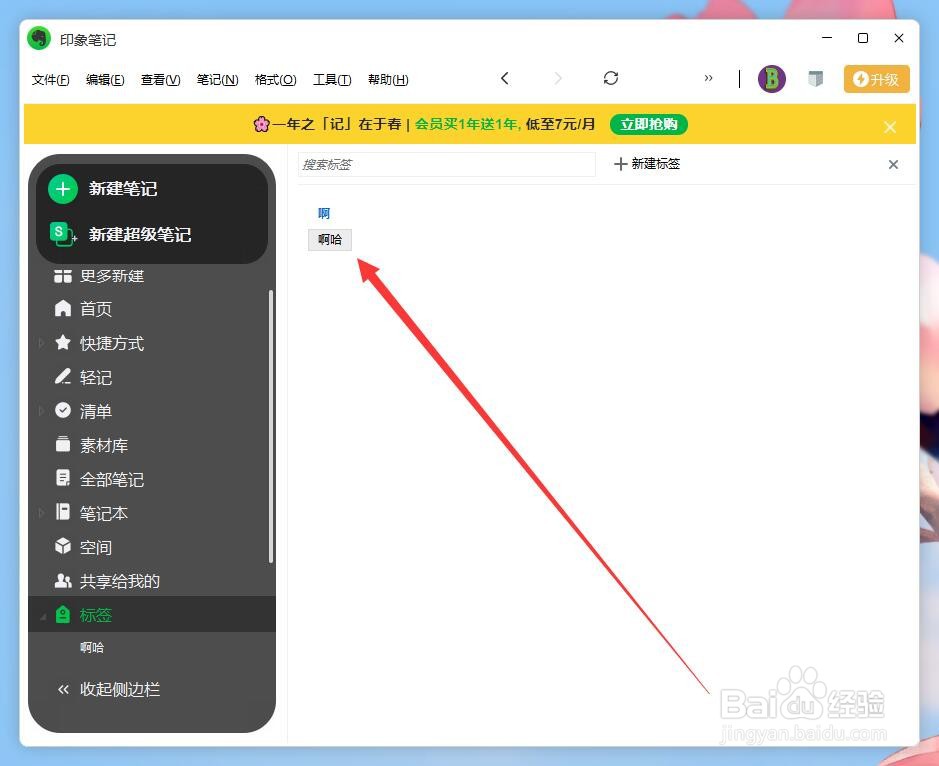The height and width of the screenshot is (766, 939).
Task: Open the purple B account avatar
Action: tap(772, 78)
